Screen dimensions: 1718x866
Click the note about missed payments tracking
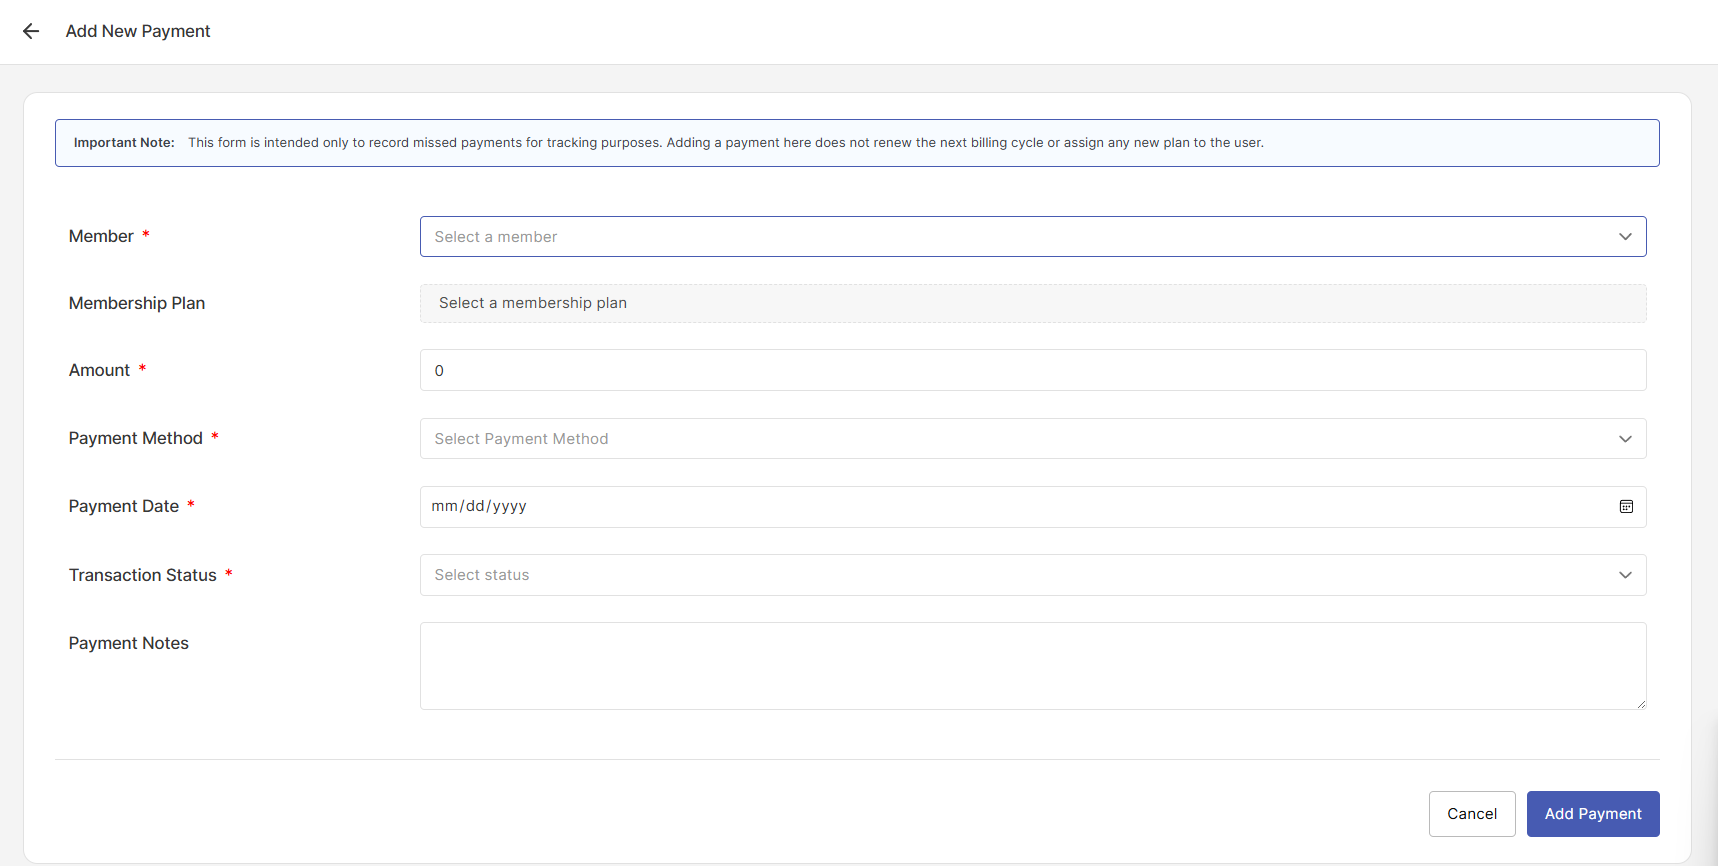coord(726,143)
